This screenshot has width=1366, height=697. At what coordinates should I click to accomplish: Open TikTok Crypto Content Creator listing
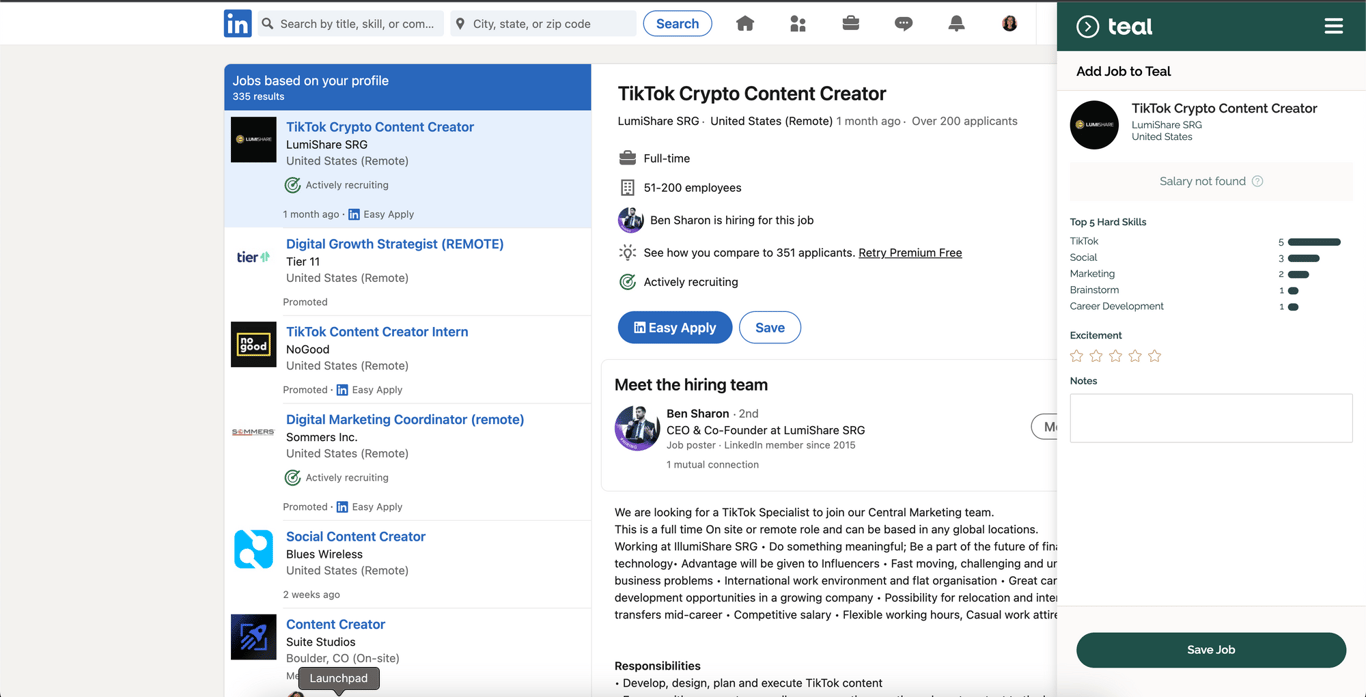coord(380,127)
